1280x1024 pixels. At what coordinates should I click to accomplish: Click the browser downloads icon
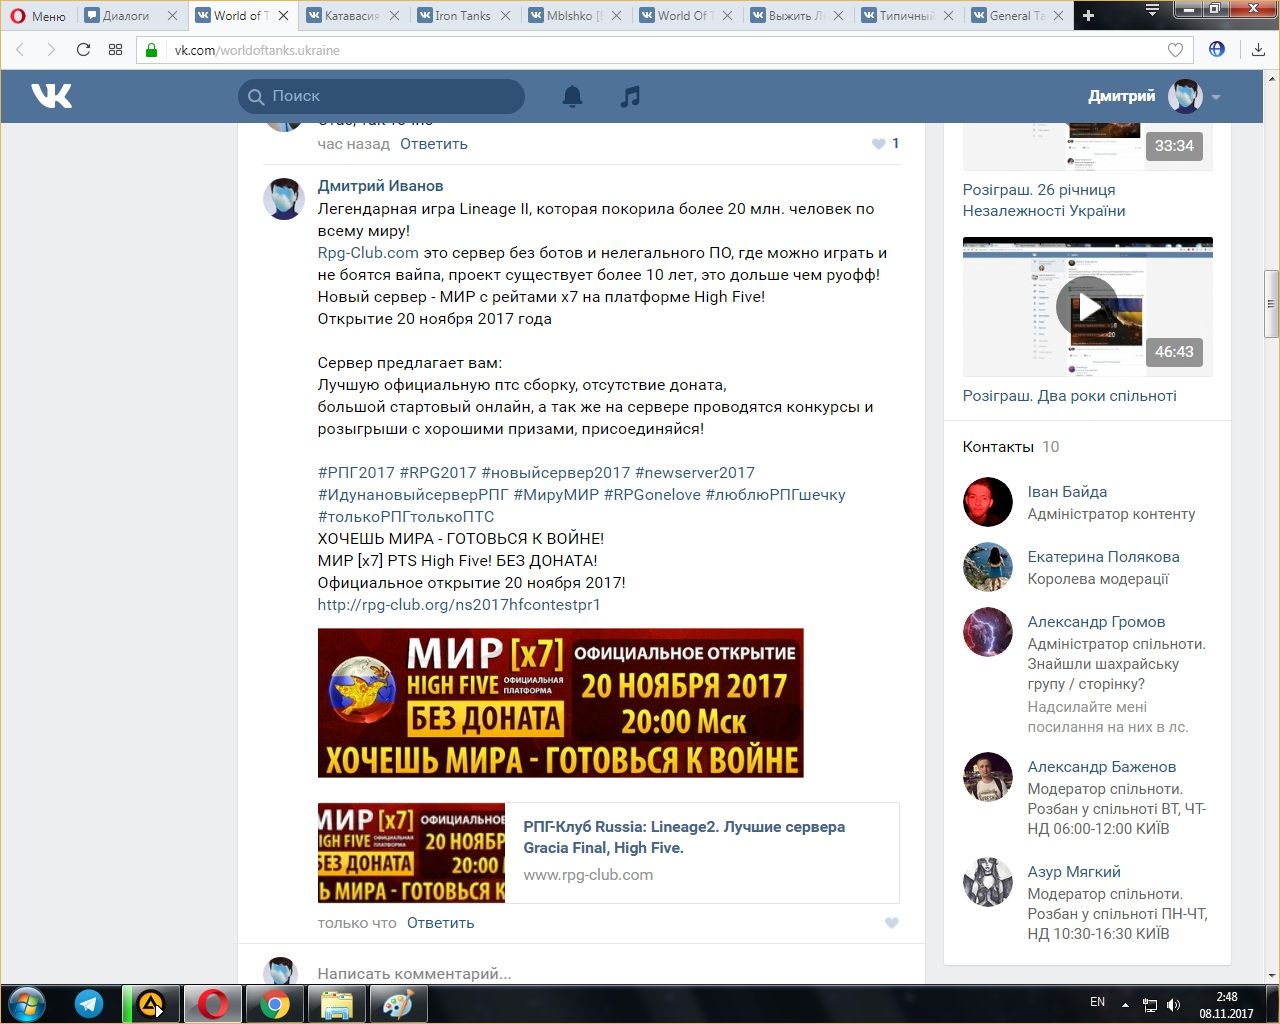pos(1258,49)
